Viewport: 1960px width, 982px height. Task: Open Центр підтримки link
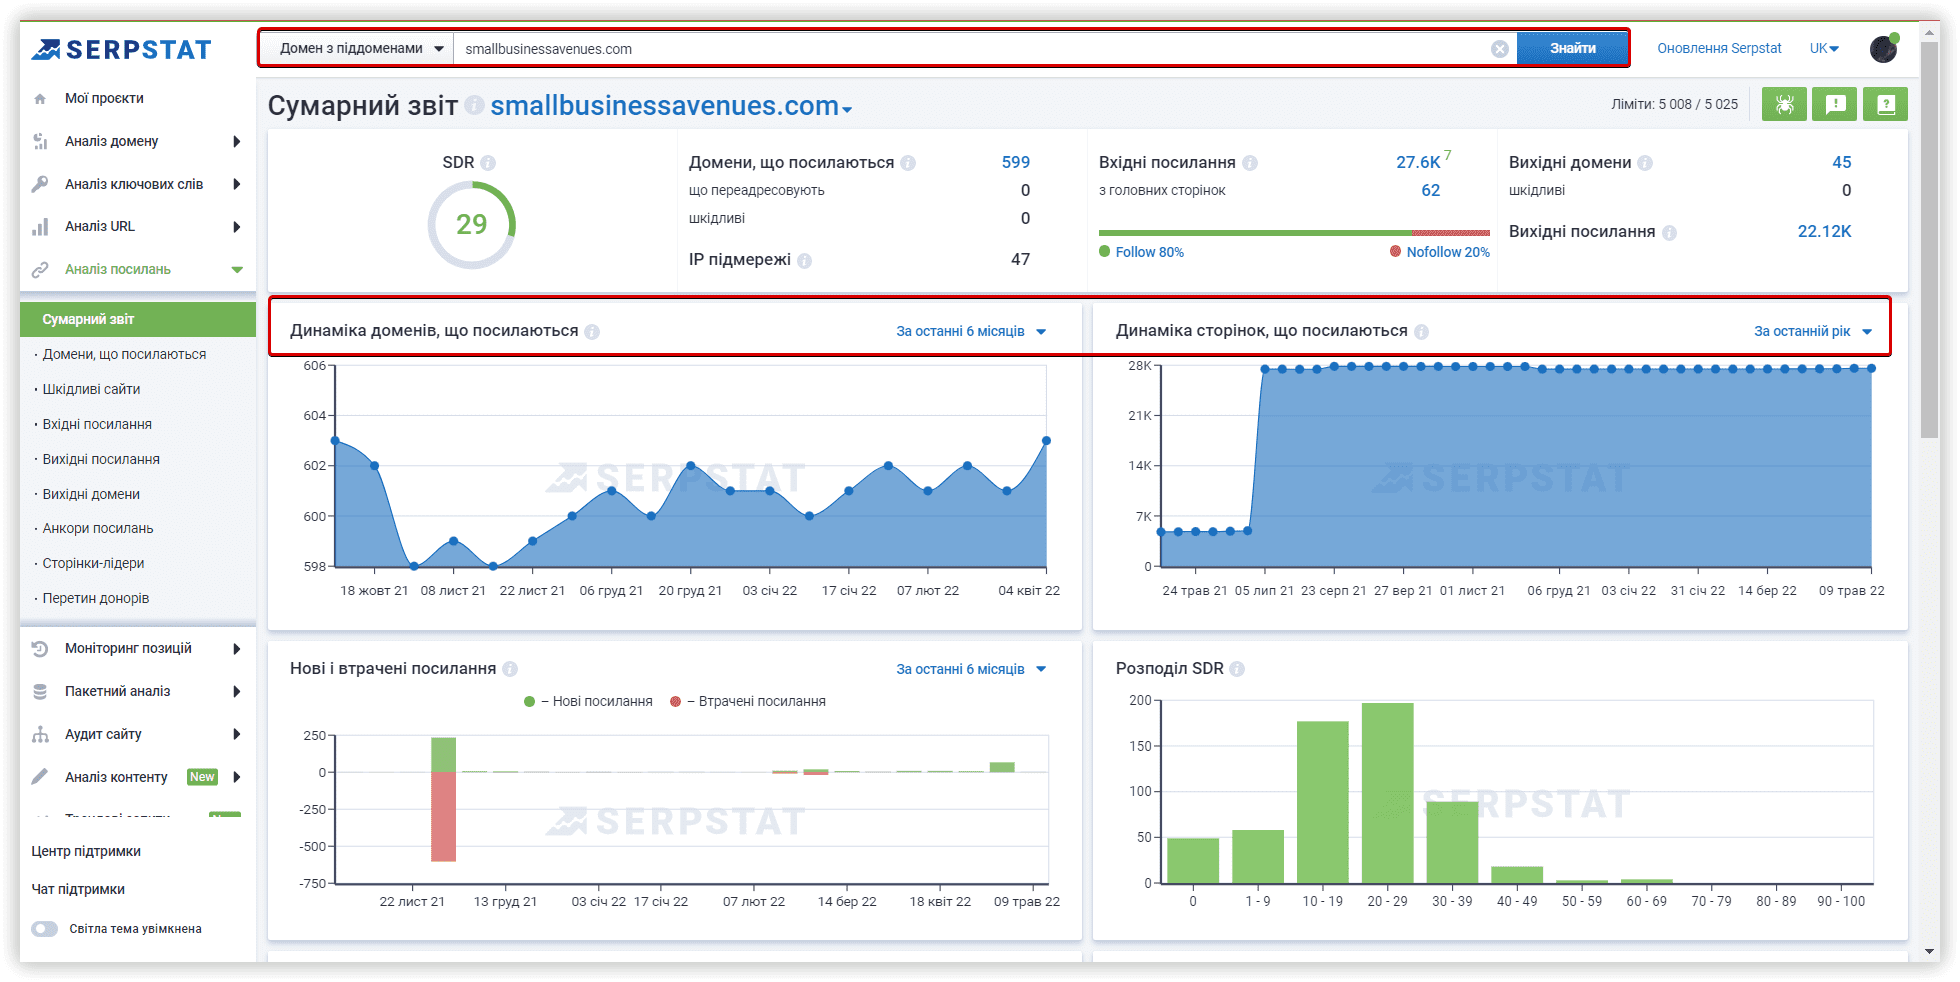click(86, 852)
